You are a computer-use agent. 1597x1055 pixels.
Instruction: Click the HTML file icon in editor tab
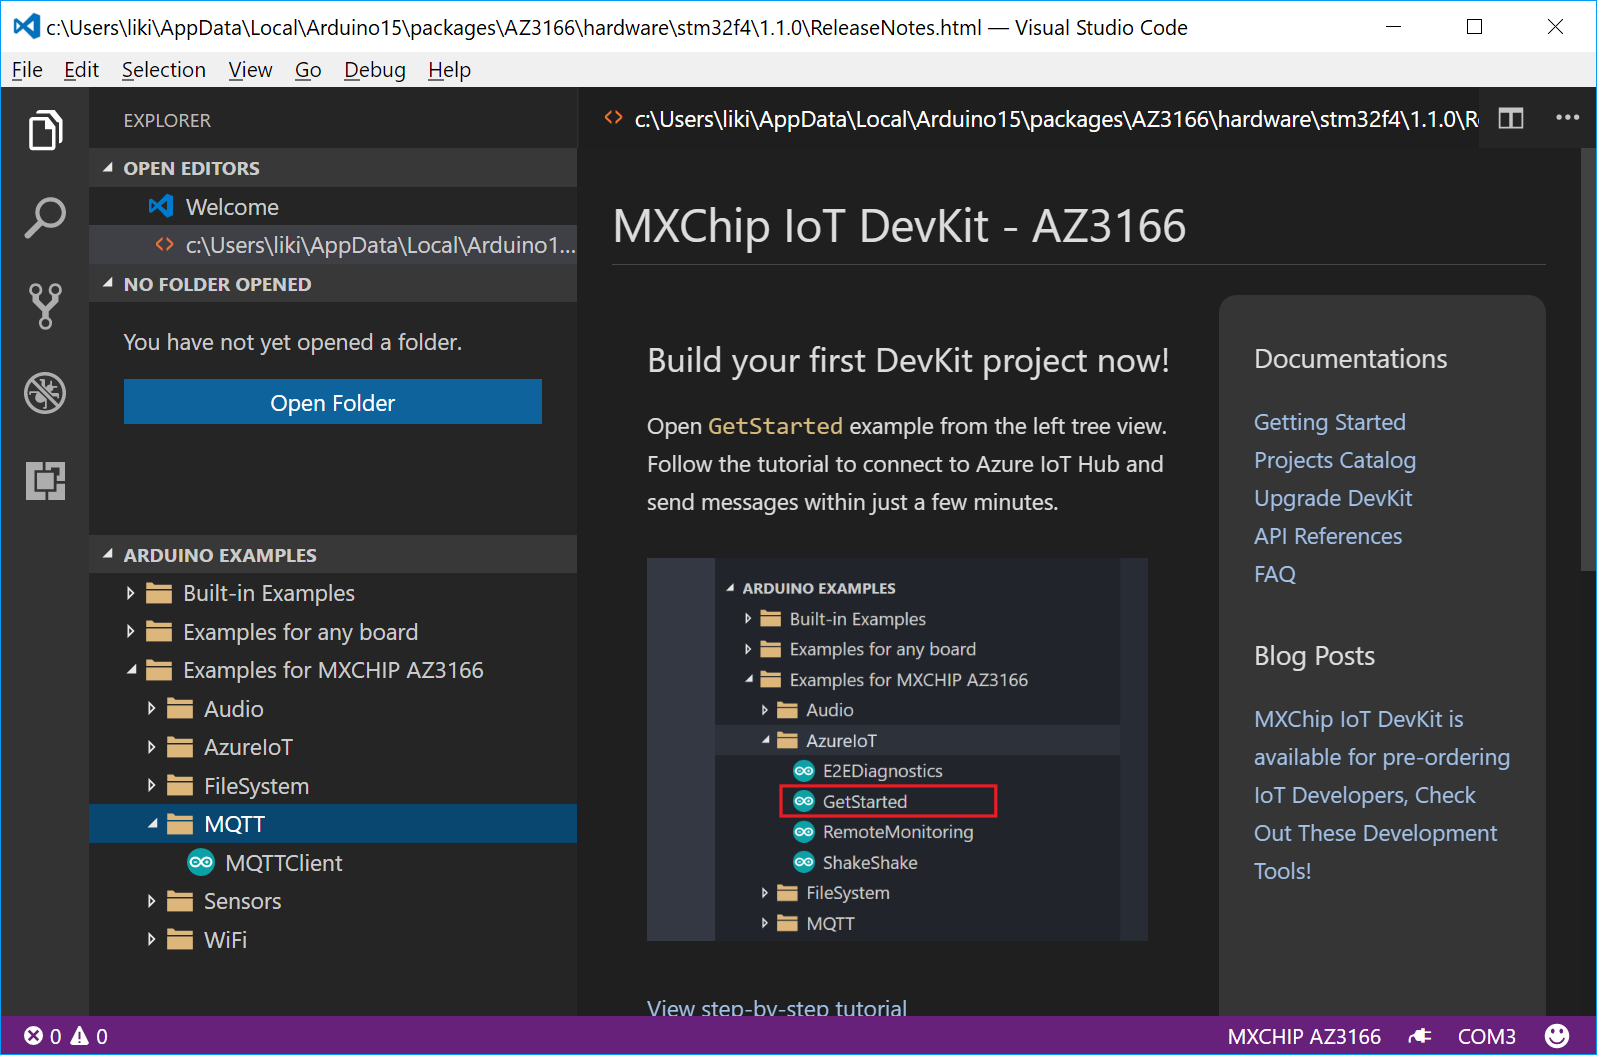pyautogui.click(x=613, y=118)
